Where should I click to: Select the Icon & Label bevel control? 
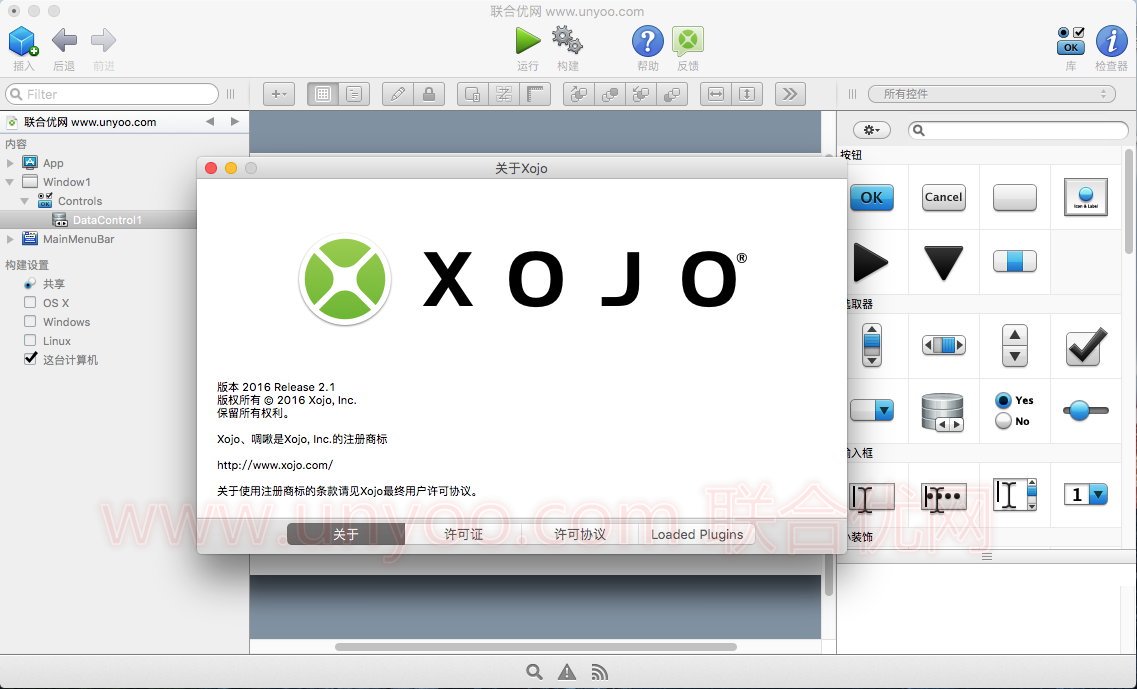(x=1086, y=197)
